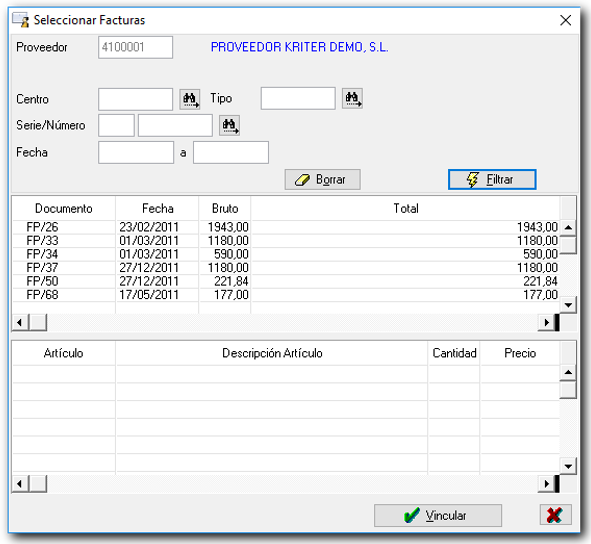Focus the Centro input field
The width and height of the screenshot is (591, 544).
coord(135,99)
